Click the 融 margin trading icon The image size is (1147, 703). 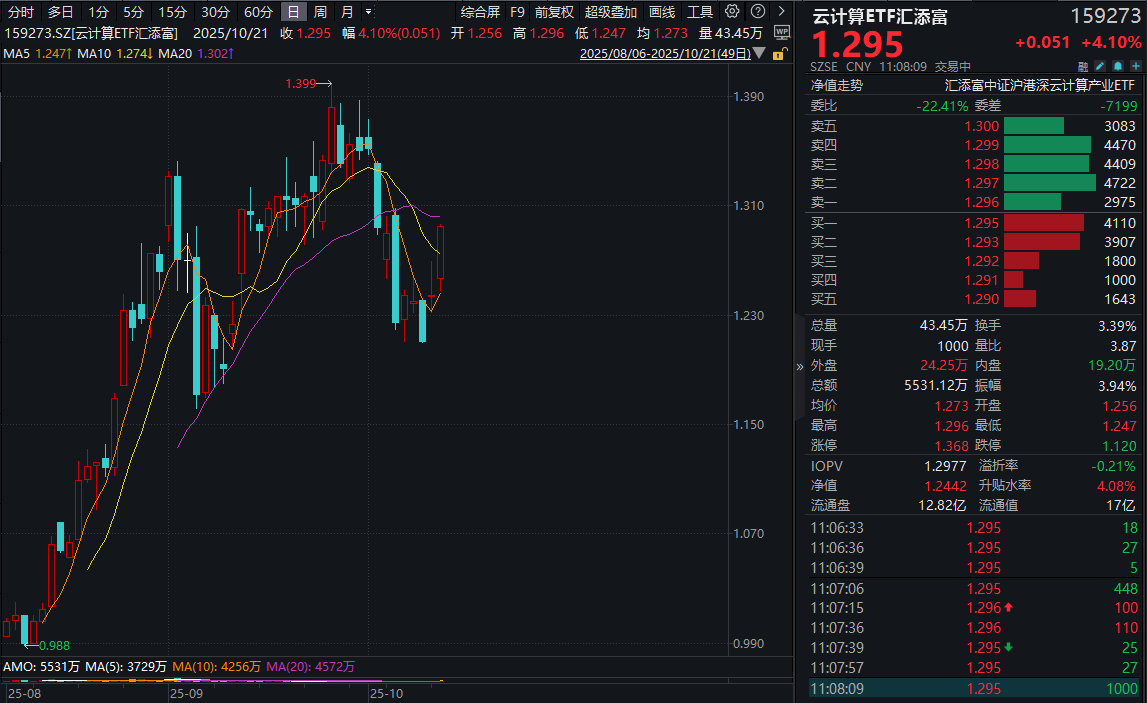pos(1083,67)
